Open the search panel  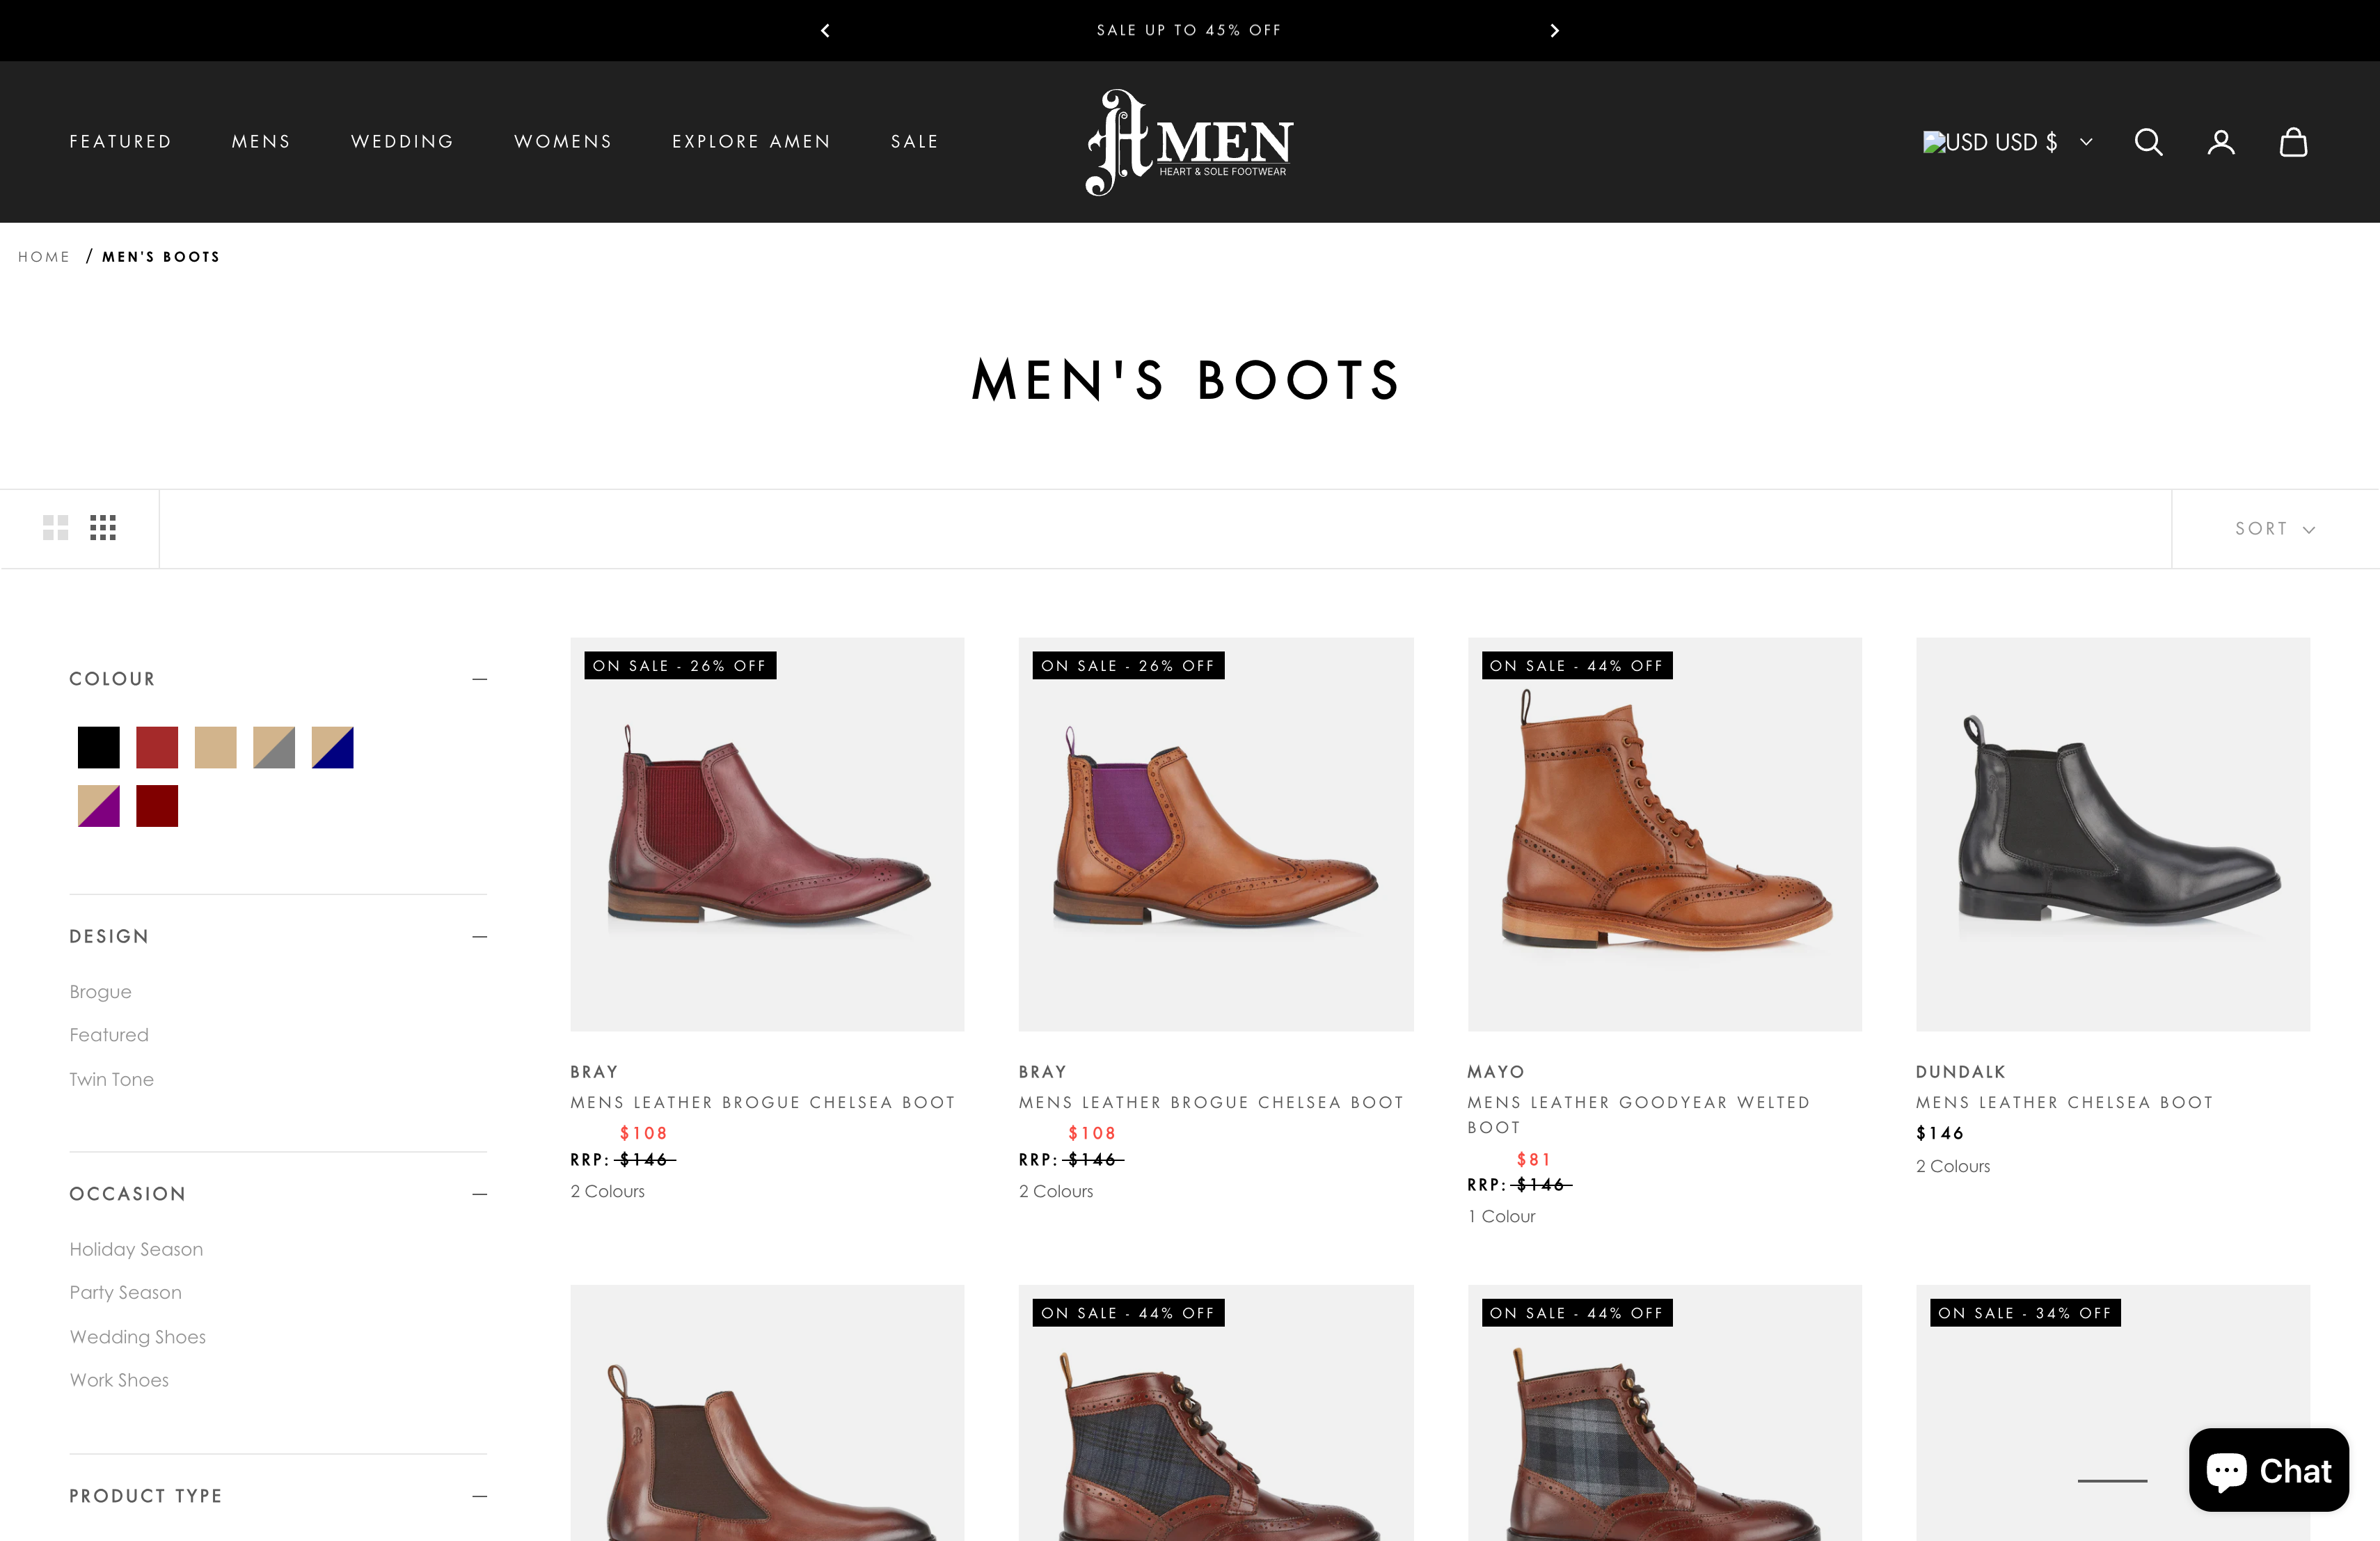[2148, 142]
